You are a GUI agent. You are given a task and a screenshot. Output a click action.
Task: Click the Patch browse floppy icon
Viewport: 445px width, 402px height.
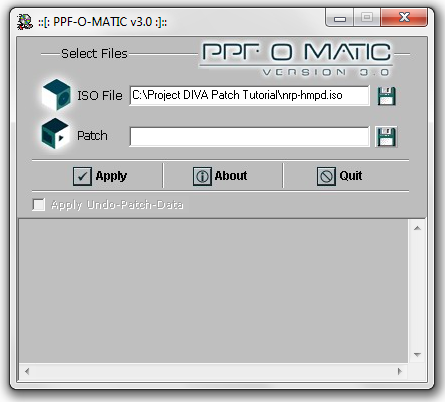point(386,137)
